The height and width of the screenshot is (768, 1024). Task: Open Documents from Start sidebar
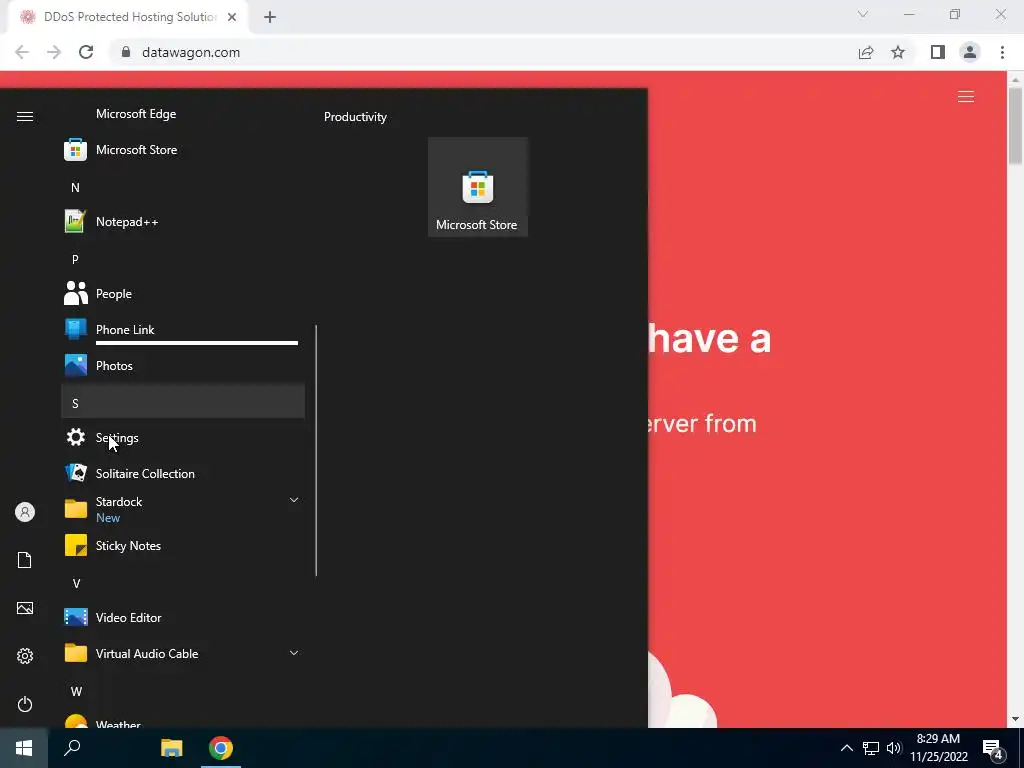point(25,560)
